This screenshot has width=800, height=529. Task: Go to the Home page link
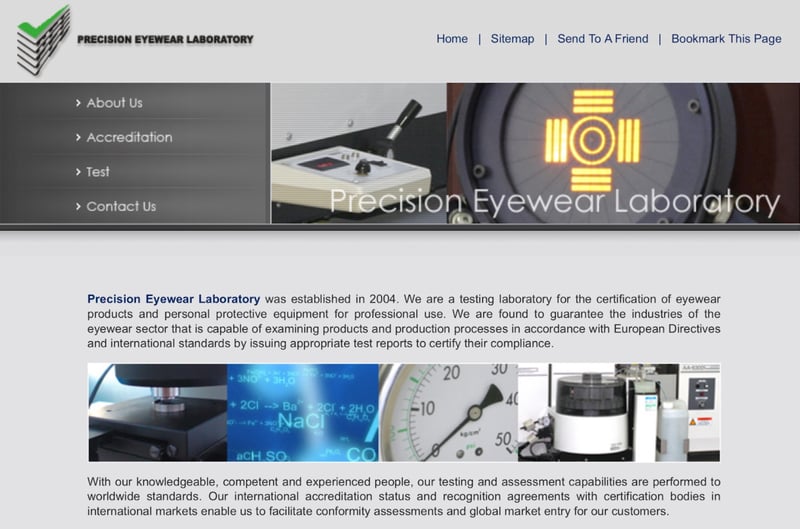tap(452, 39)
